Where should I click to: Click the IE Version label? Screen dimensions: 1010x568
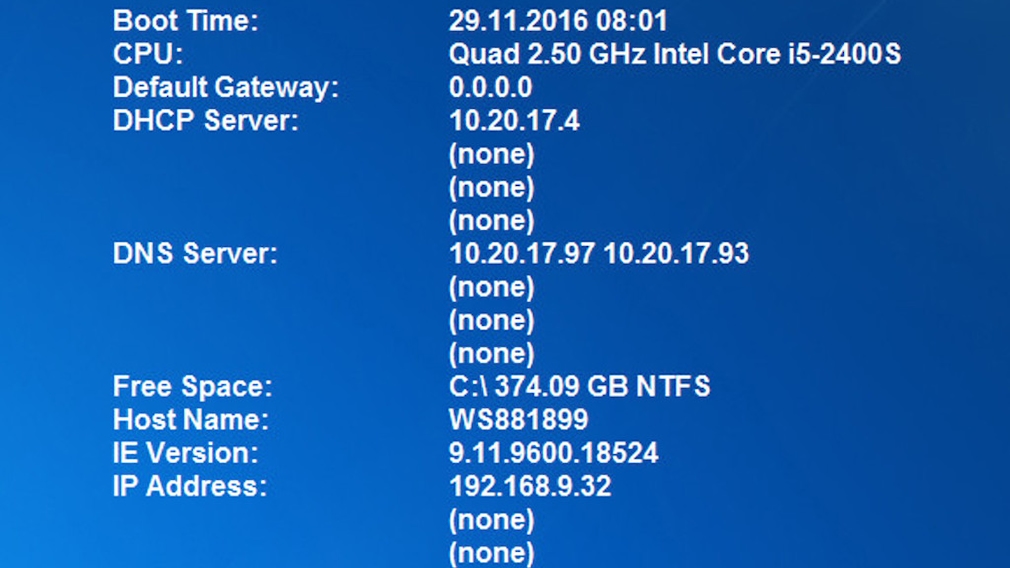click(x=186, y=453)
